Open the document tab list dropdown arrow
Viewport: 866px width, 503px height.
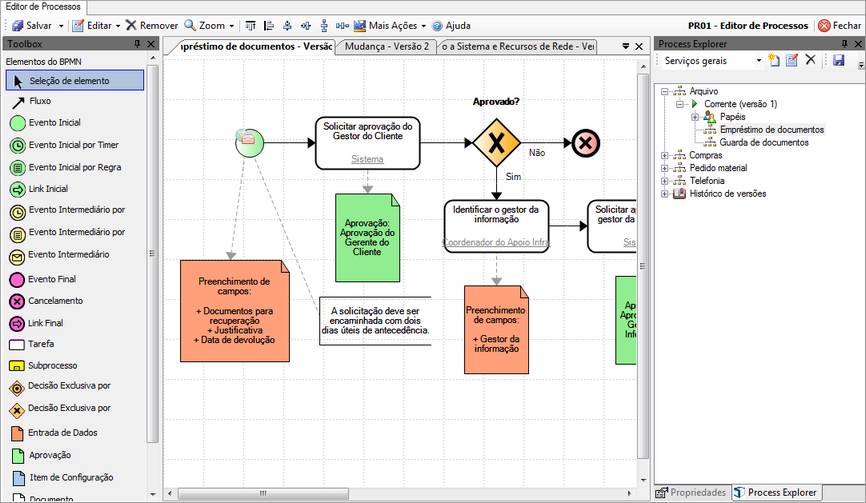(626, 46)
